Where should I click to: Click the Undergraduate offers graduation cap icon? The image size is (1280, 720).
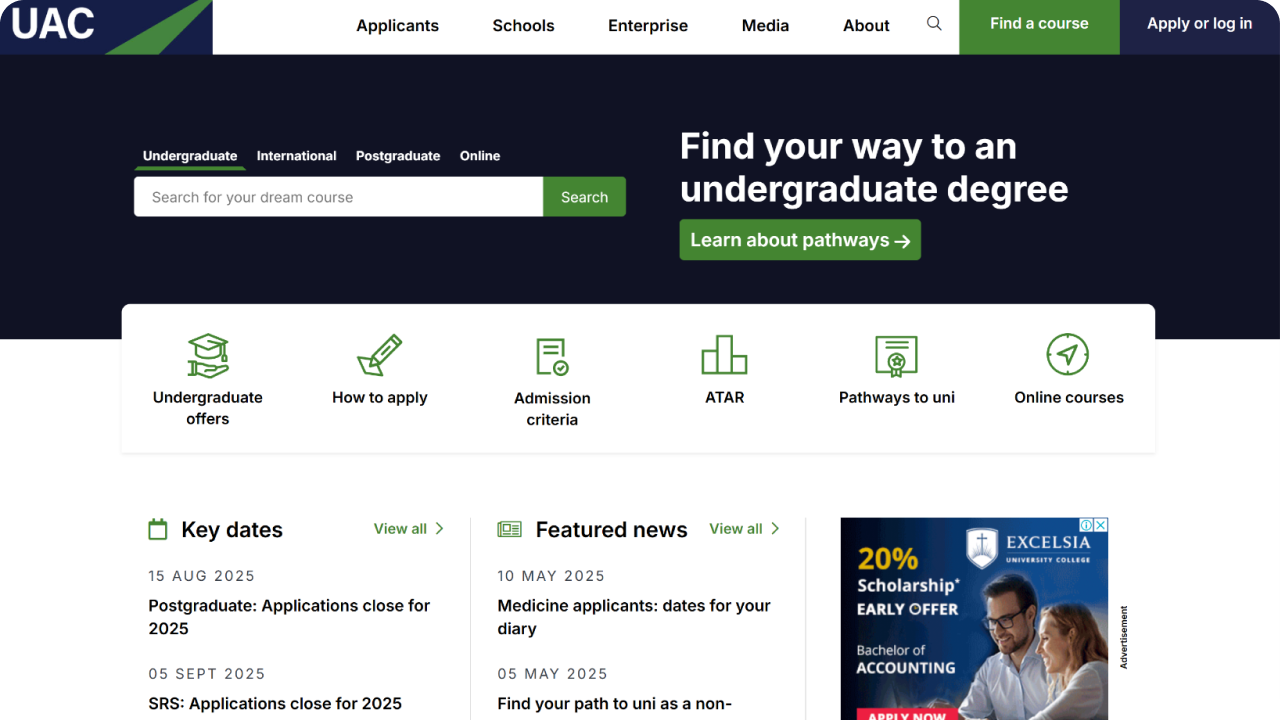208,355
